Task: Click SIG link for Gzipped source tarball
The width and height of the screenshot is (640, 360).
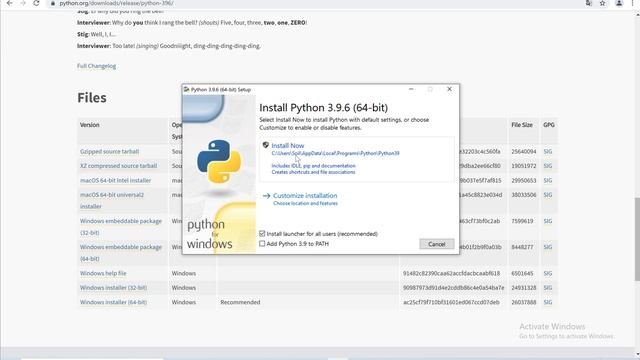Action: click(548, 151)
